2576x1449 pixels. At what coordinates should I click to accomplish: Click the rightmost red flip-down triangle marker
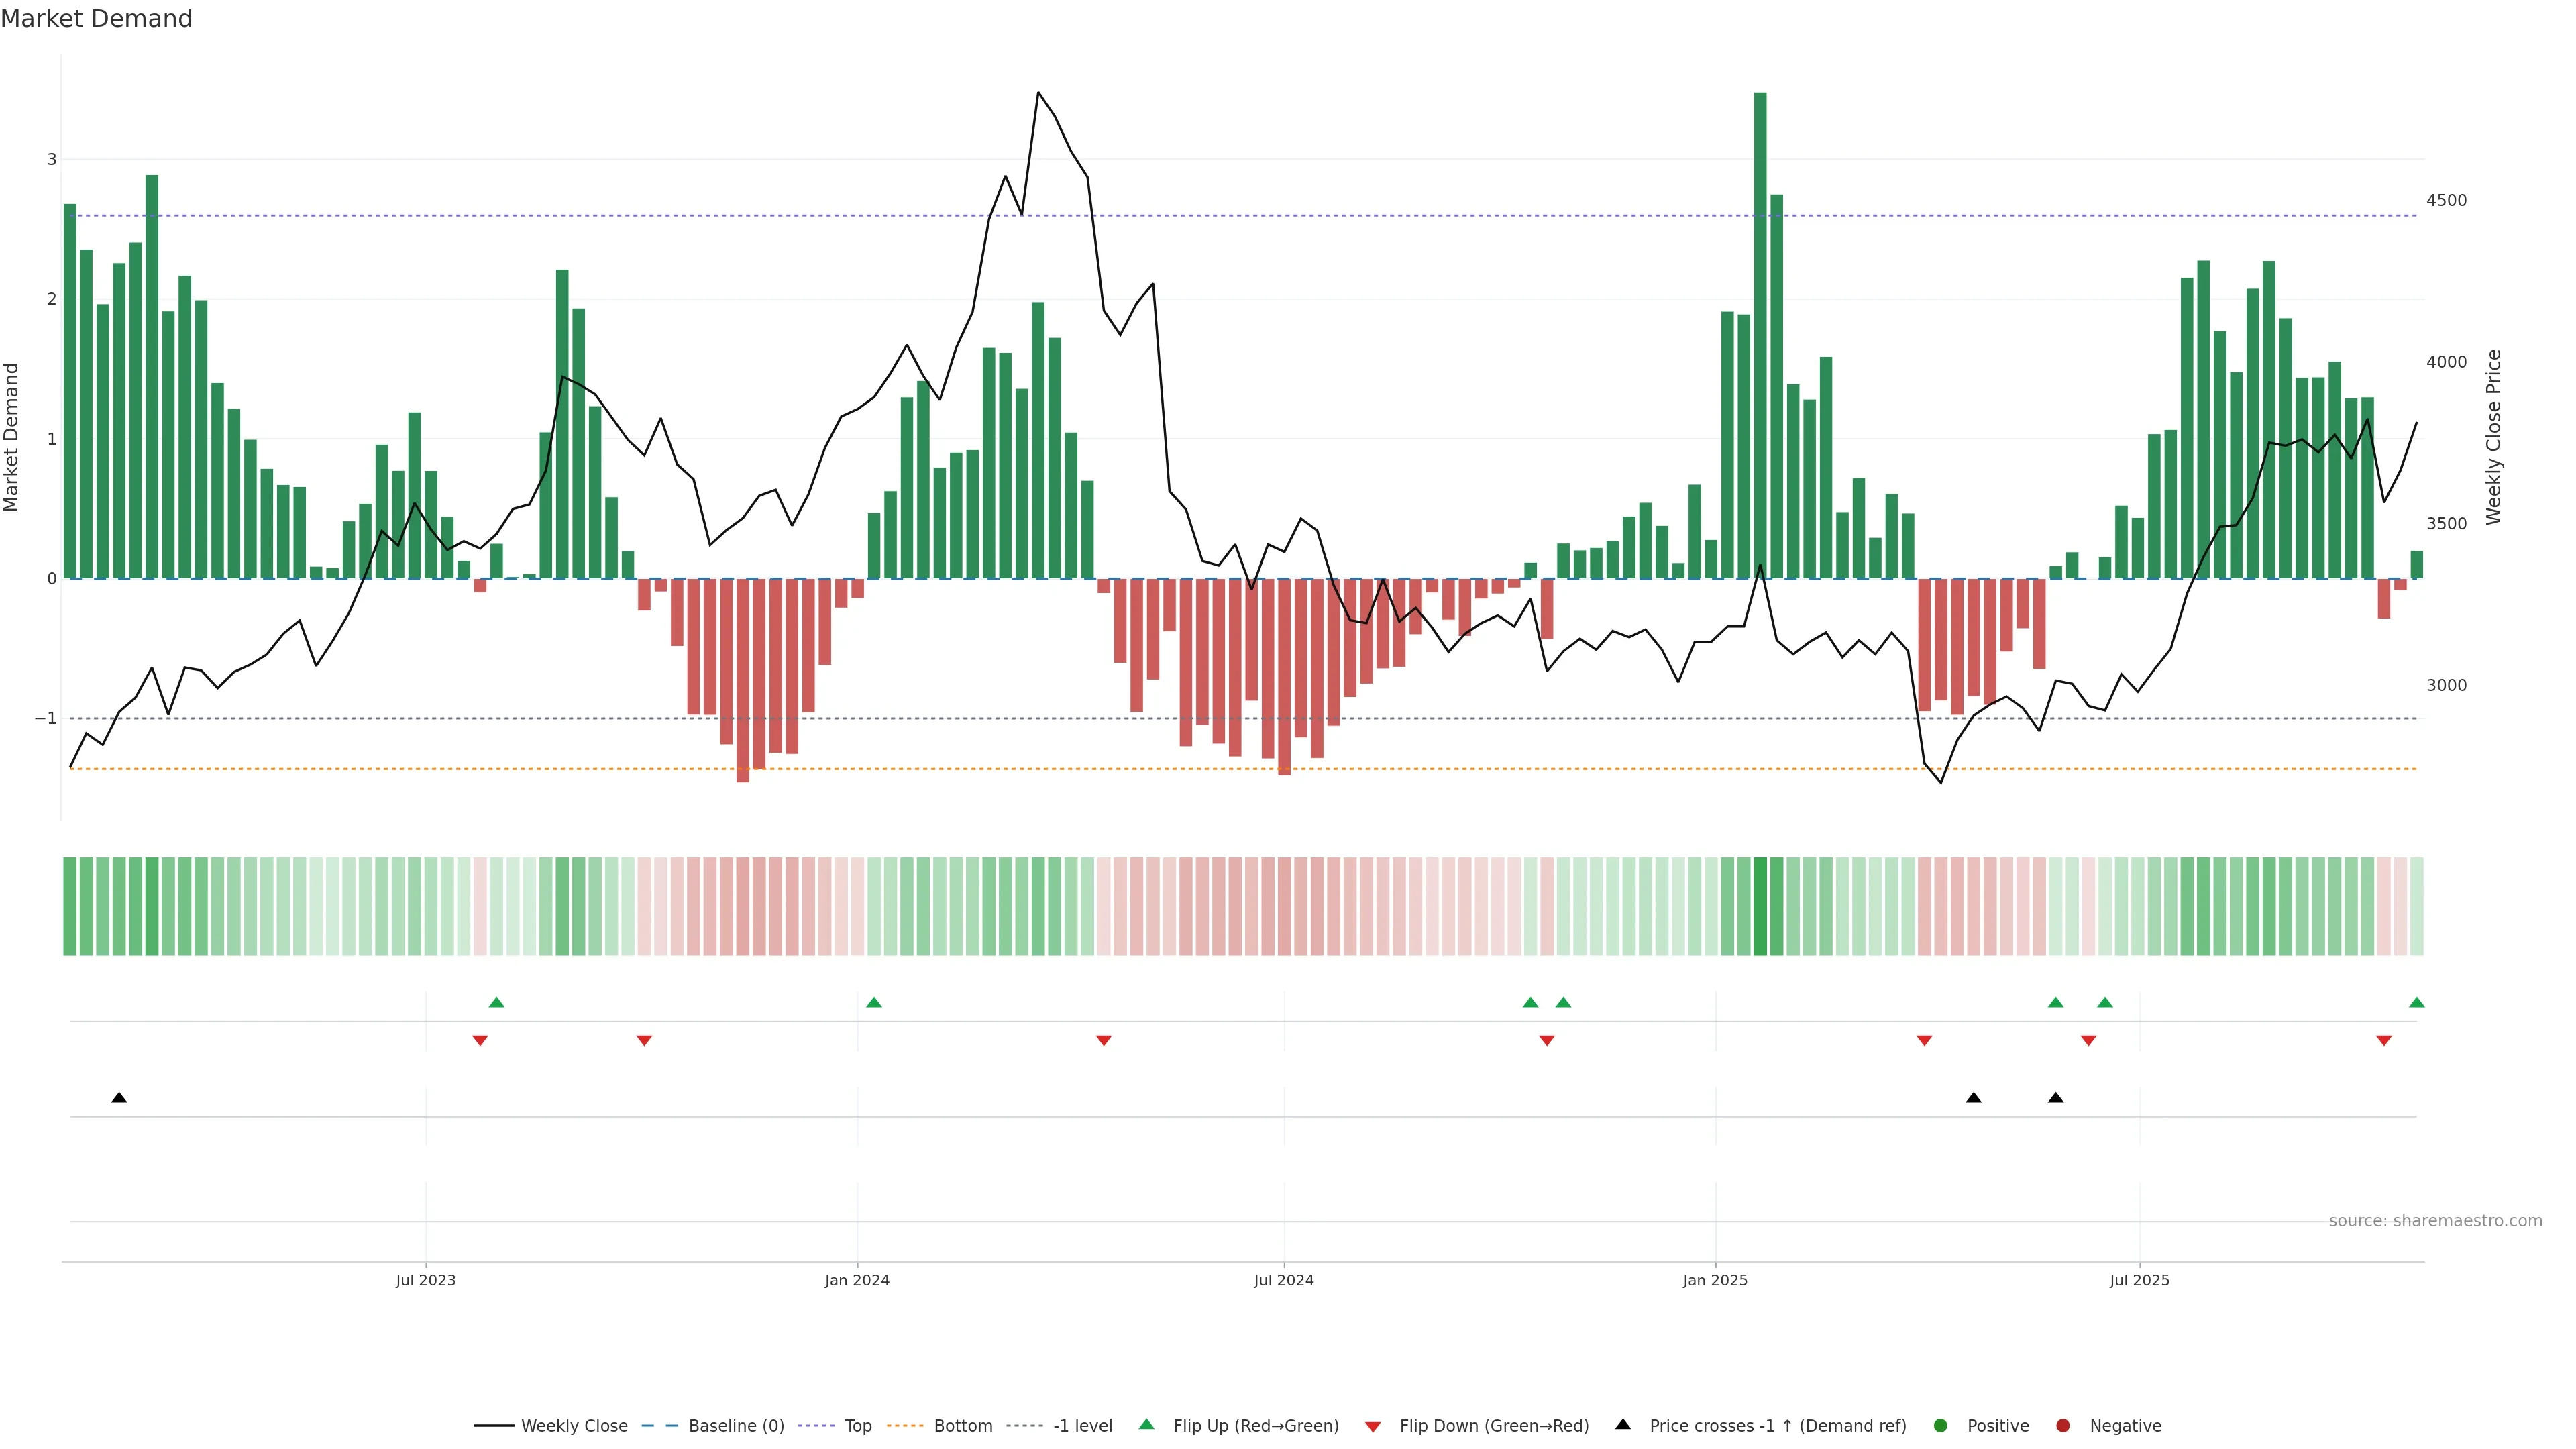(2384, 1041)
